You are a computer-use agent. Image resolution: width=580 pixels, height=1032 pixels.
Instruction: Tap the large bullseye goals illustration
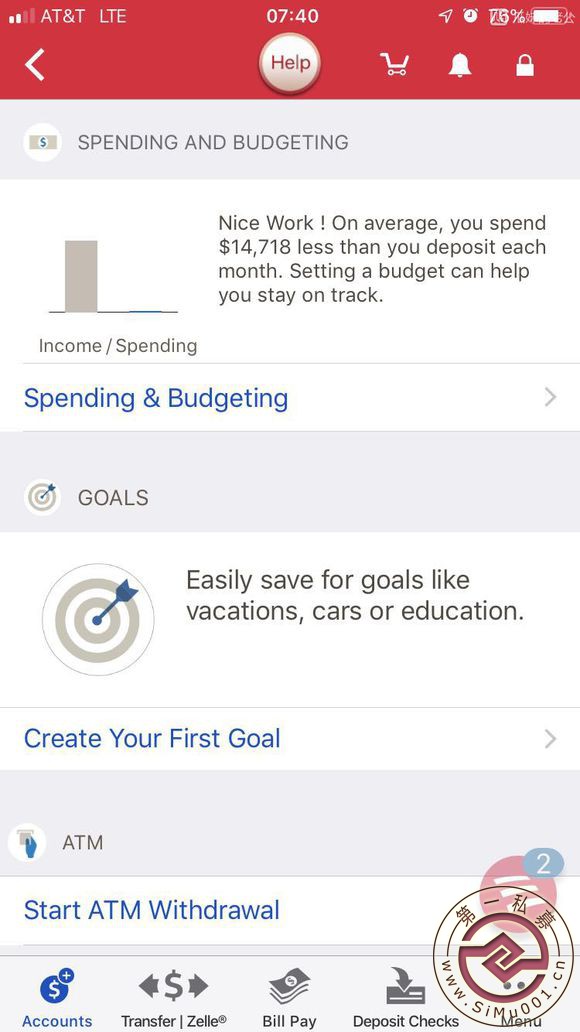(98, 619)
